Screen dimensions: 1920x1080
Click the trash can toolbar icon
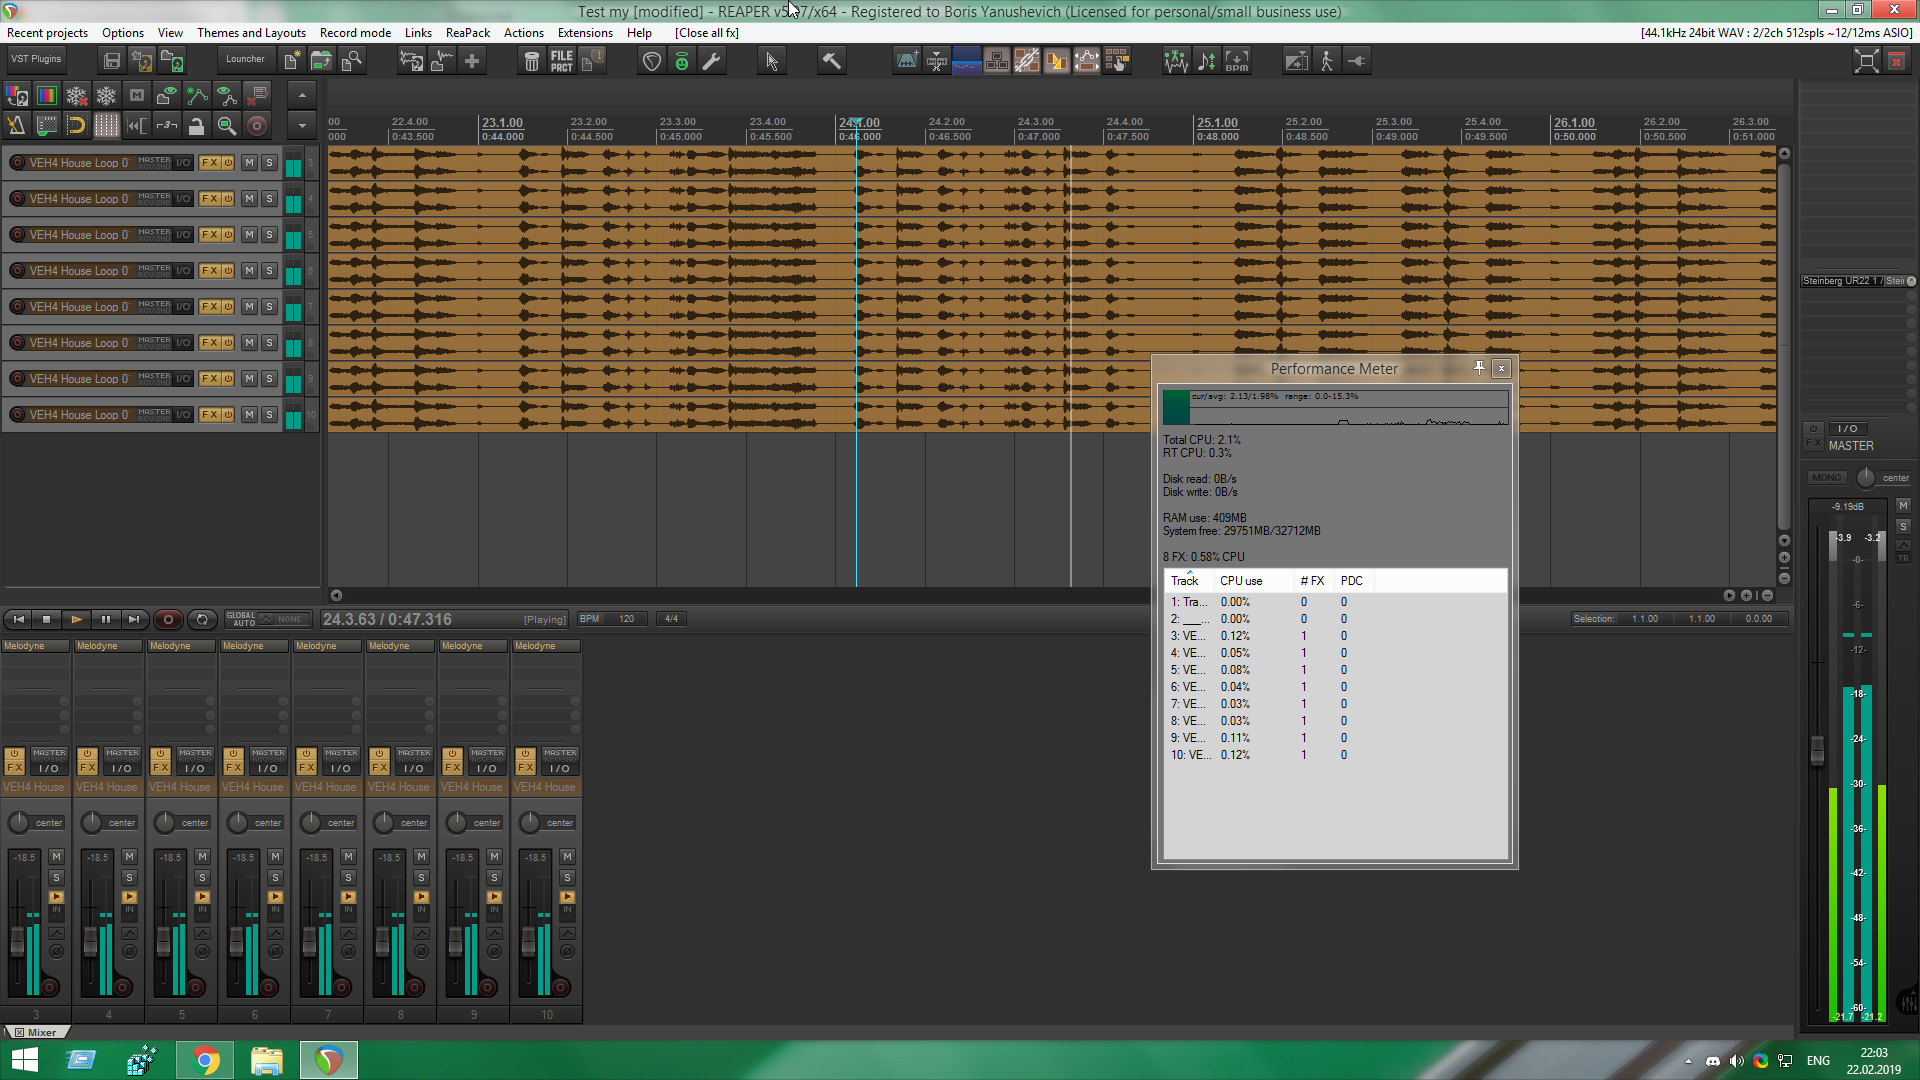pos(532,61)
